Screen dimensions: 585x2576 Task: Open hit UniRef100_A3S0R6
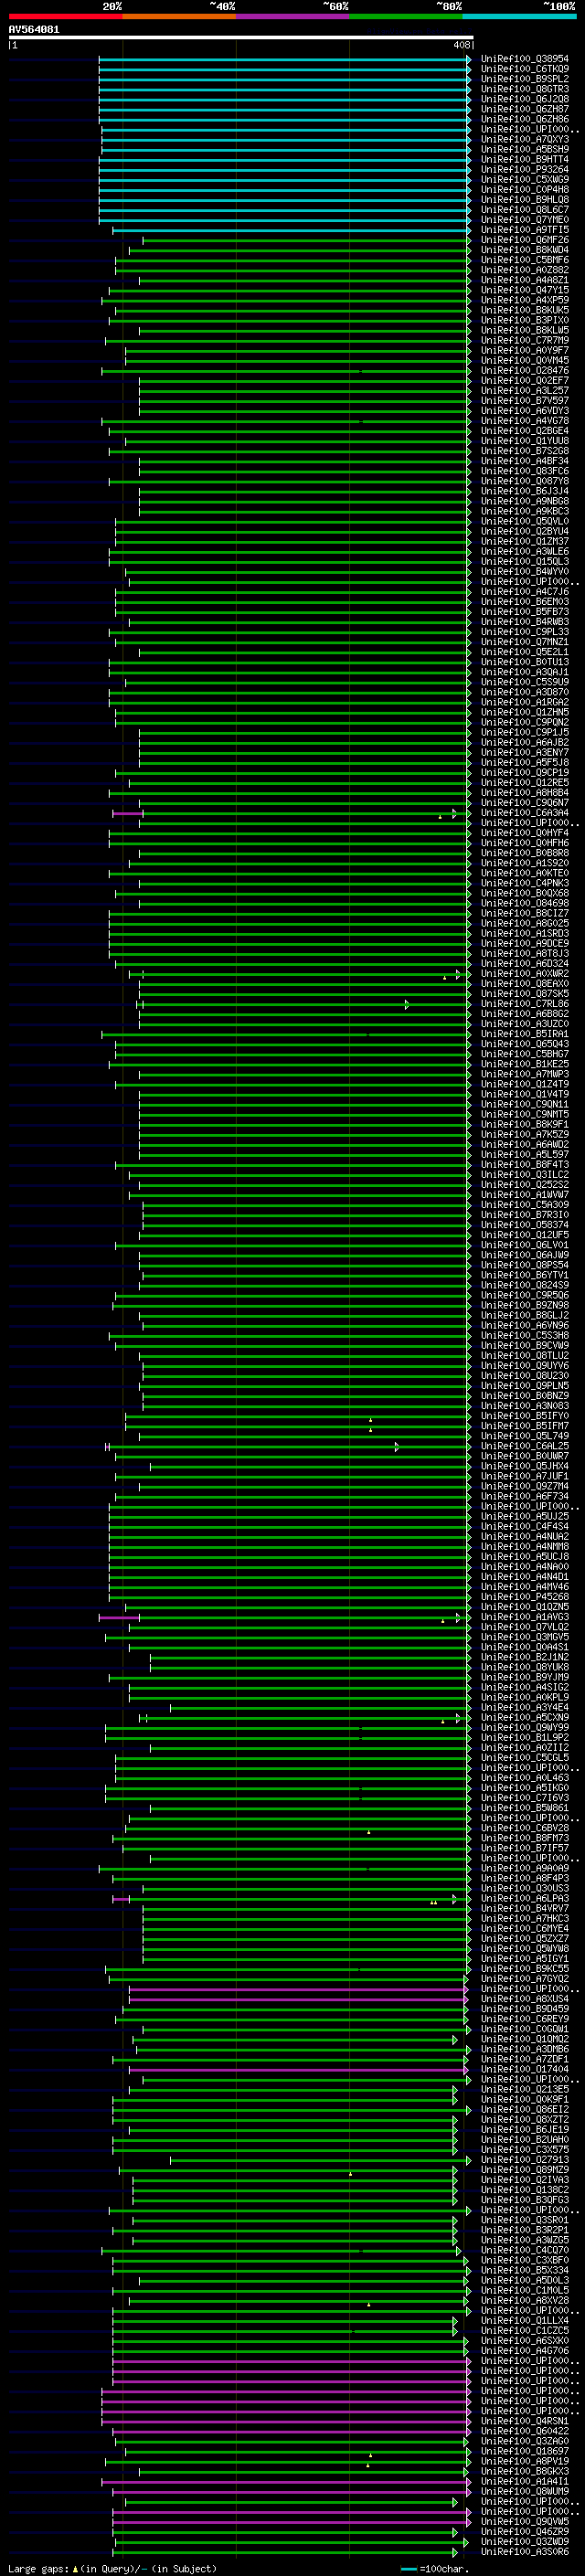[x=524, y=2552]
